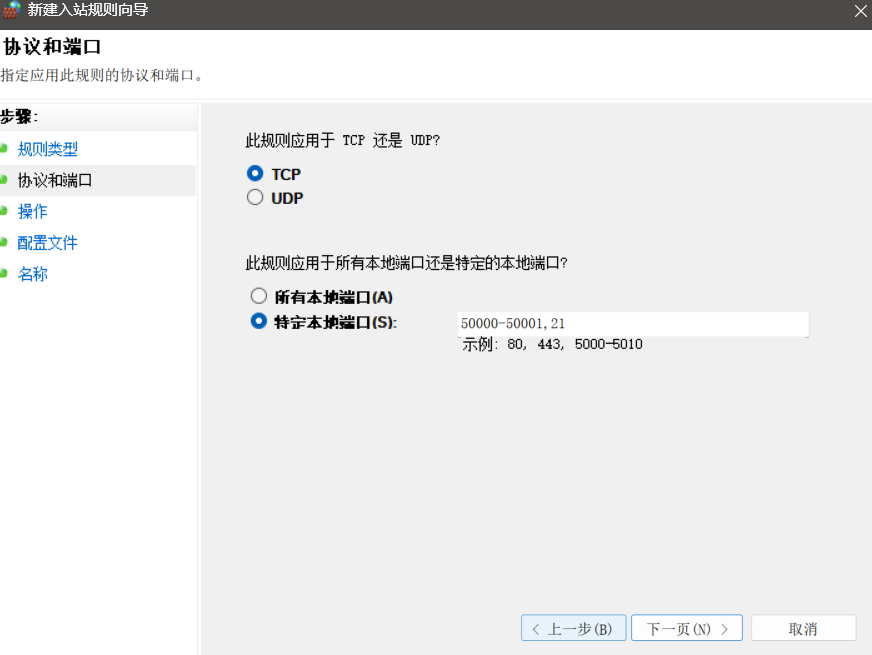The width and height of the screenshot is (872, 655).
Task: Choose 特定本地端口(S) option
Action: point(259,322)
